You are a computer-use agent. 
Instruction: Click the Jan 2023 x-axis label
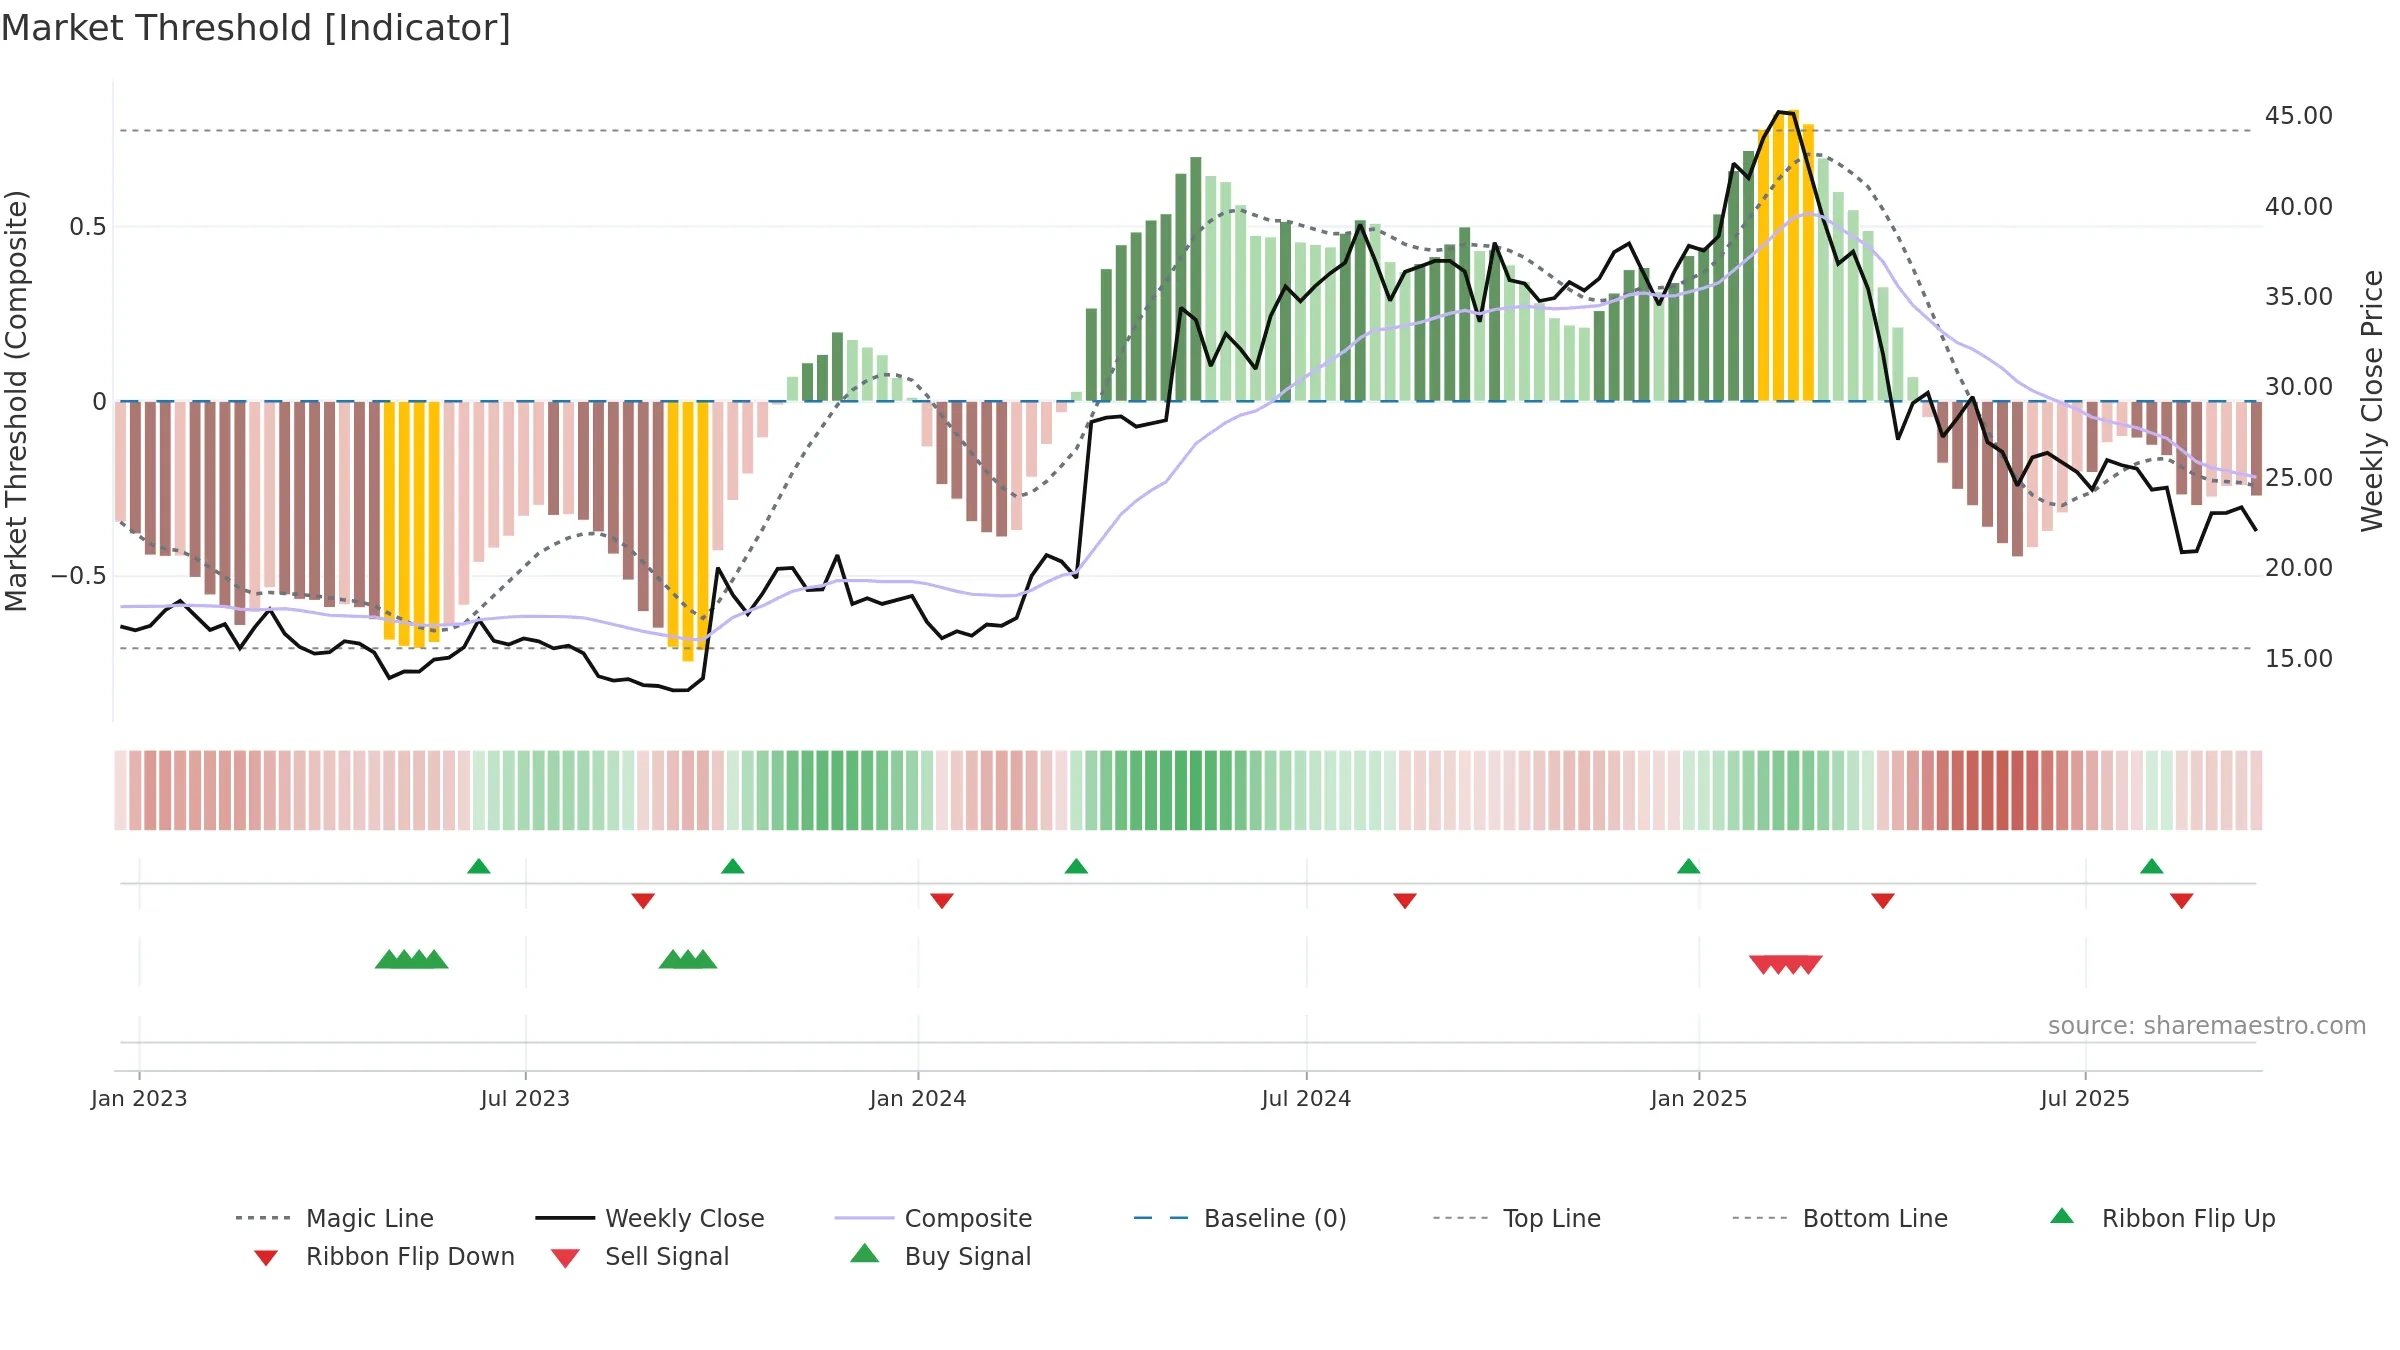click(x=139, y=1099)
